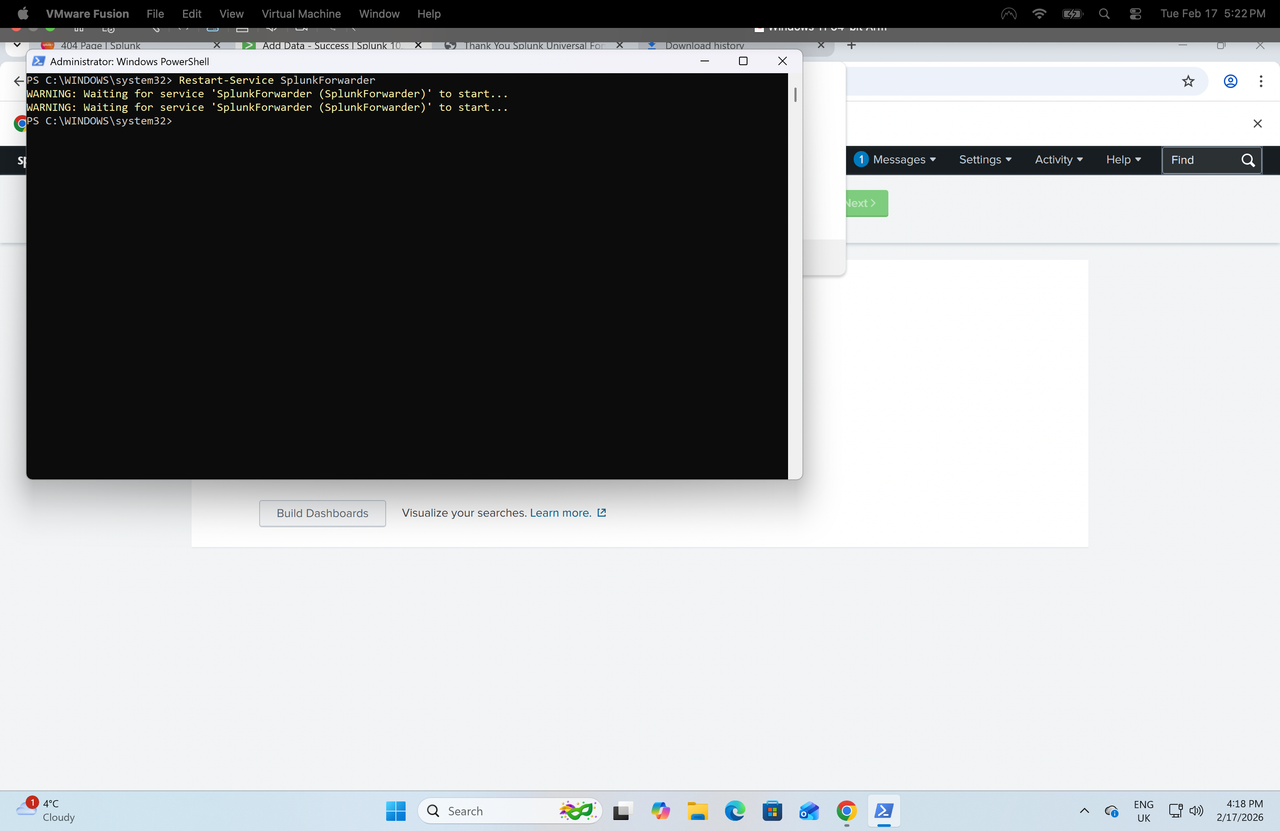Open the macOS Help menu

(x=429, y=14)
